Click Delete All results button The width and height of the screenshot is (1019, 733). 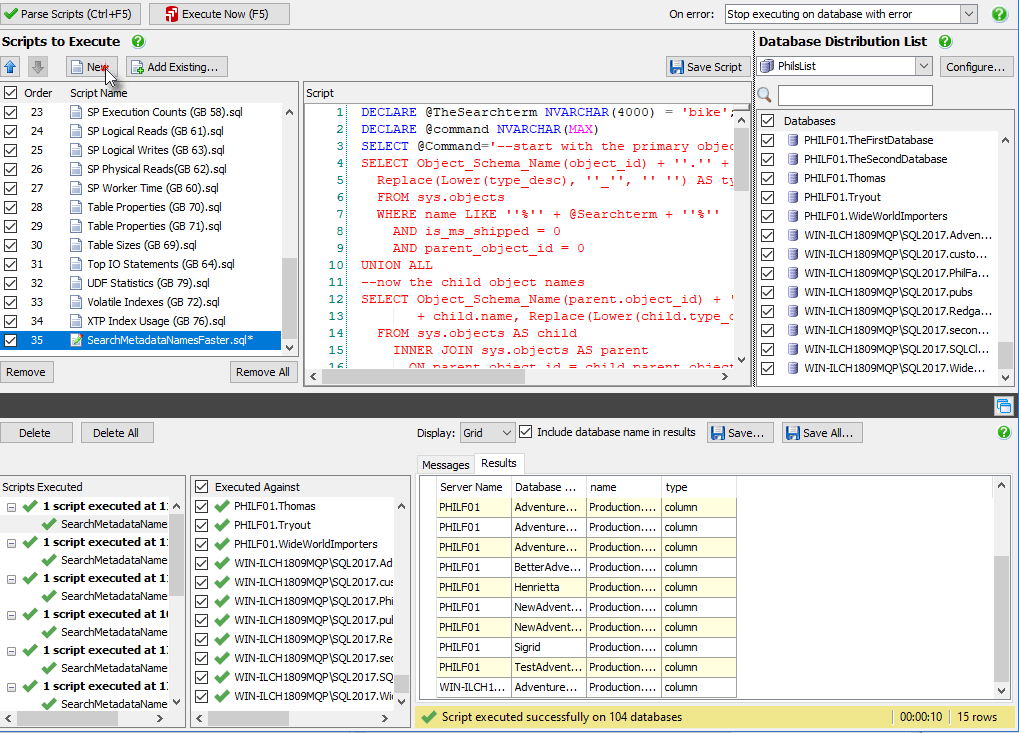click(116, 433)
